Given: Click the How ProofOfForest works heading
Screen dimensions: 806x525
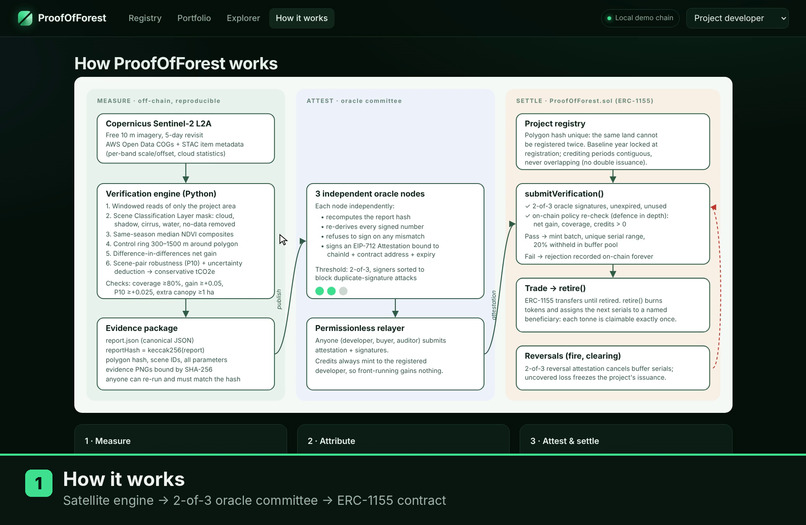Looking at the screenshot, I should click(x=176, y=63).
